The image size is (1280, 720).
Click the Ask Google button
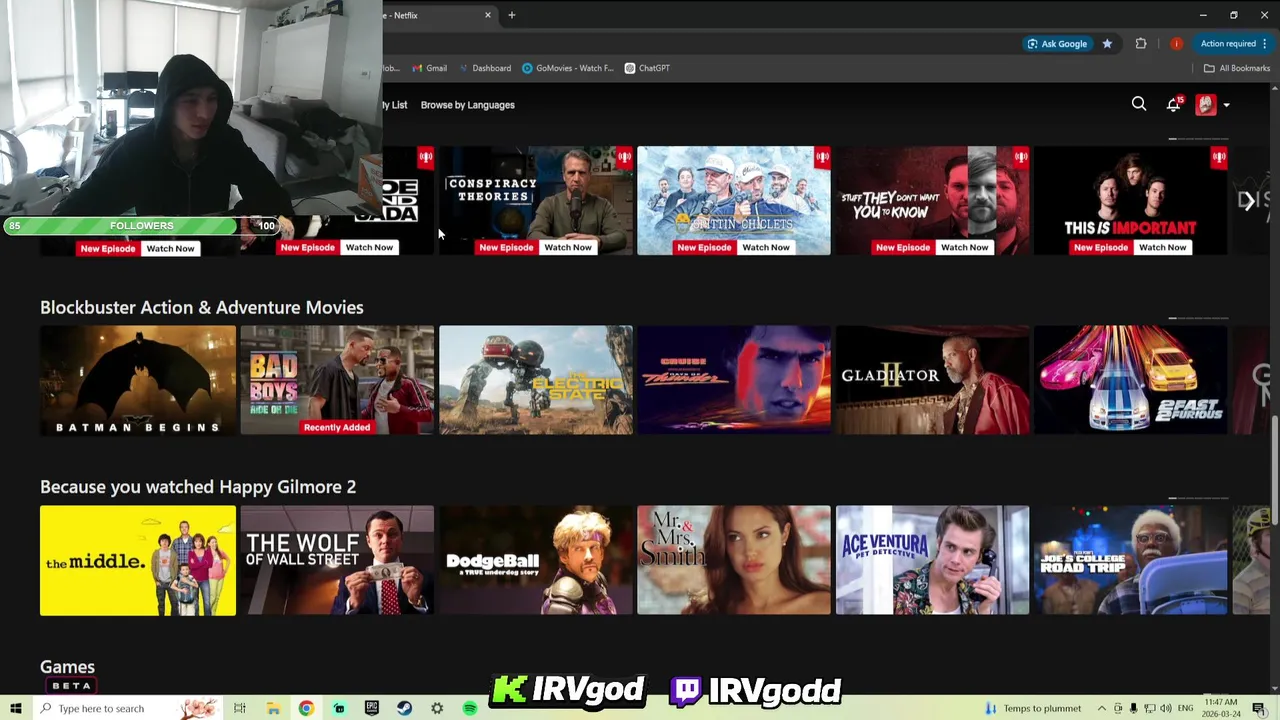pyautogui.click(x=1057, y=43)
